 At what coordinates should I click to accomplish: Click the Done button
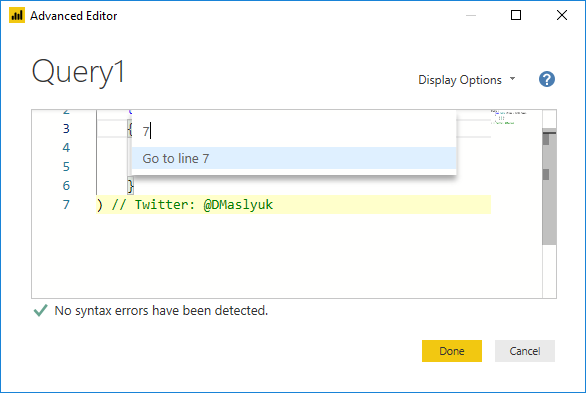[x=451, y=351]
